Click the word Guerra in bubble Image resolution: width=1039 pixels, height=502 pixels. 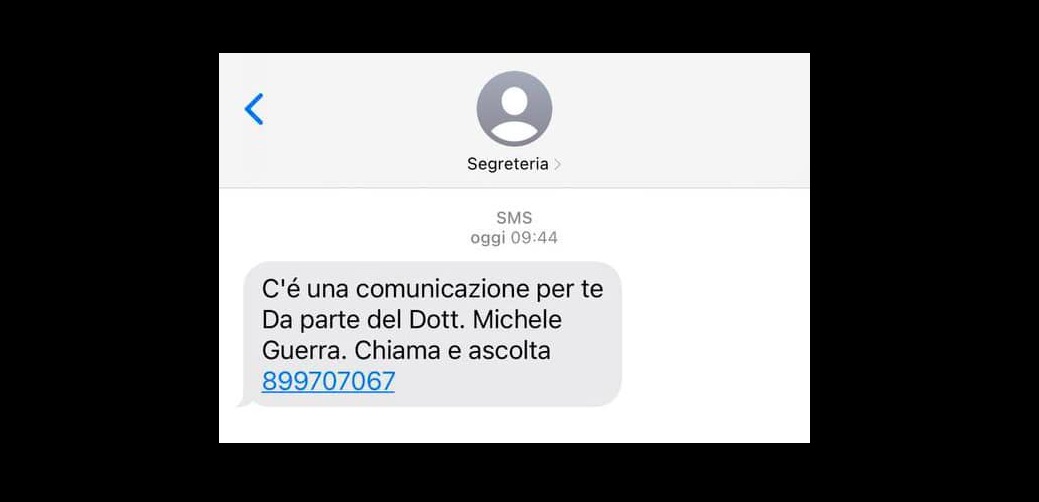point(304,351)
